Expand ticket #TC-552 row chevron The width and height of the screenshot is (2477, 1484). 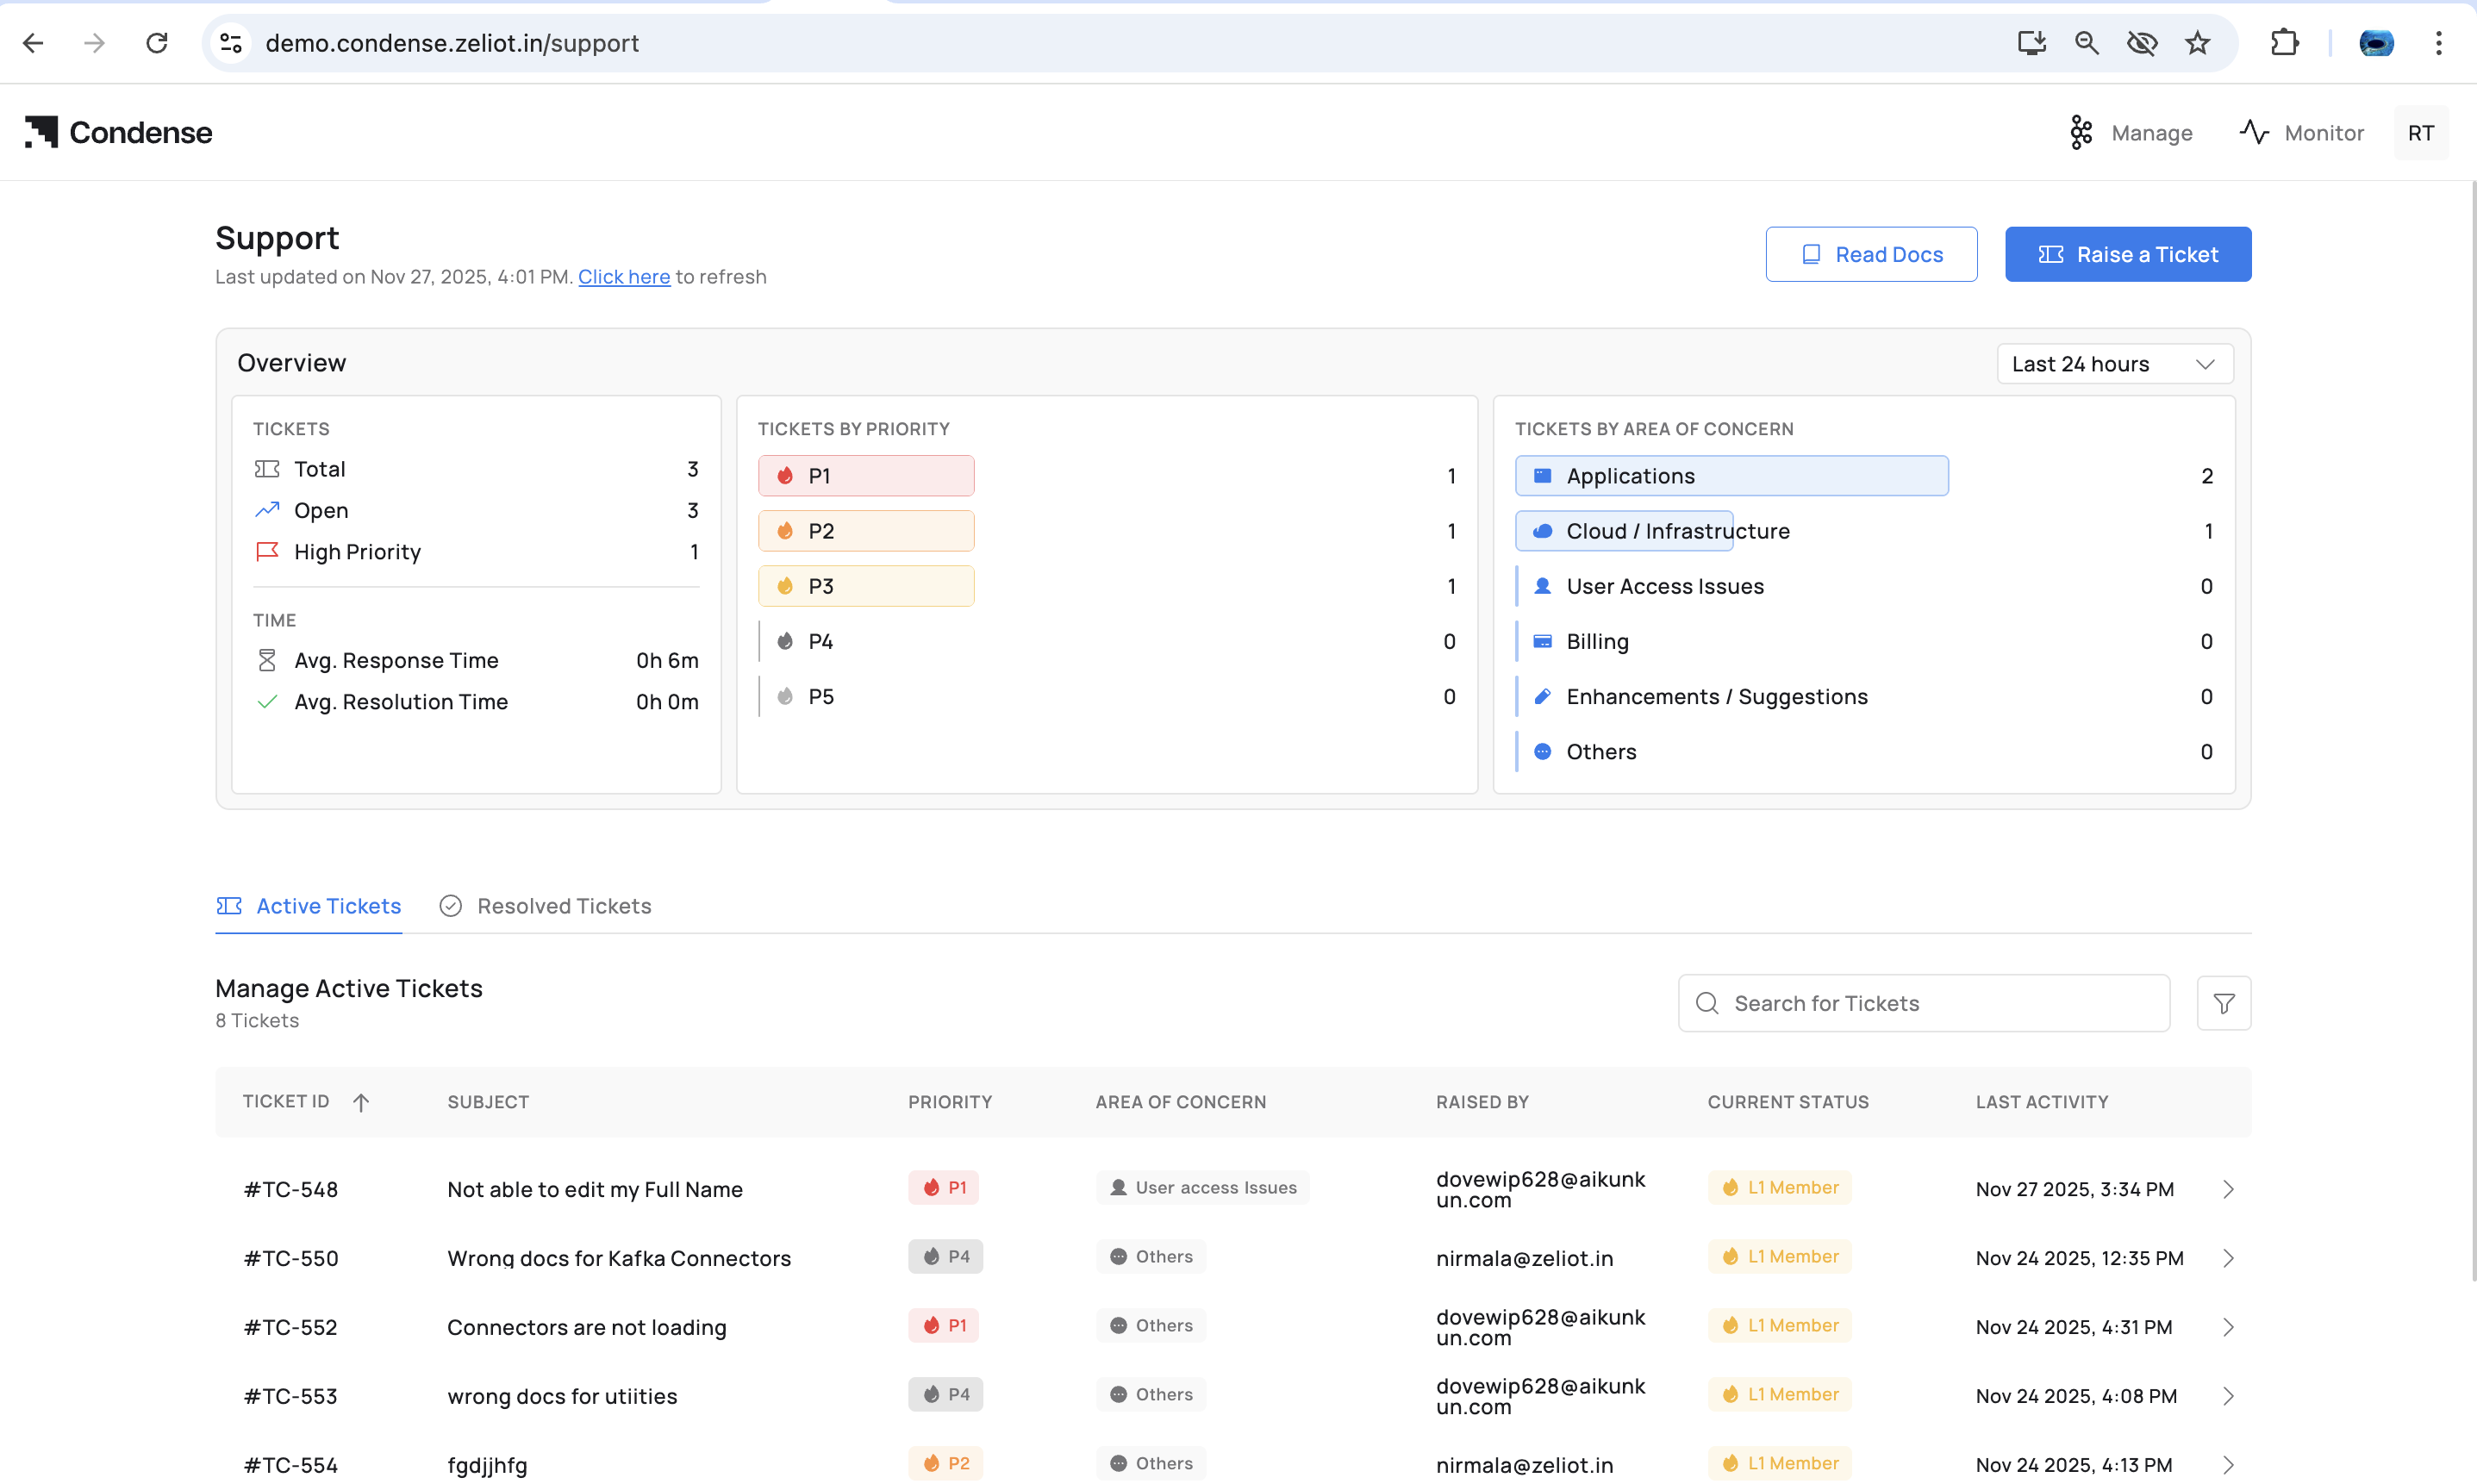(2228, 1327)
